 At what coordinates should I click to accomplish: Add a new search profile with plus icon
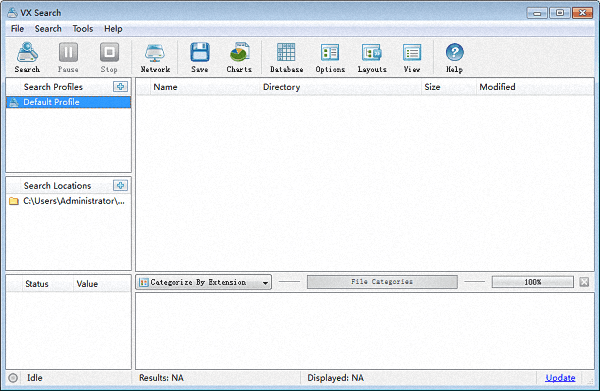click(121, 86)
